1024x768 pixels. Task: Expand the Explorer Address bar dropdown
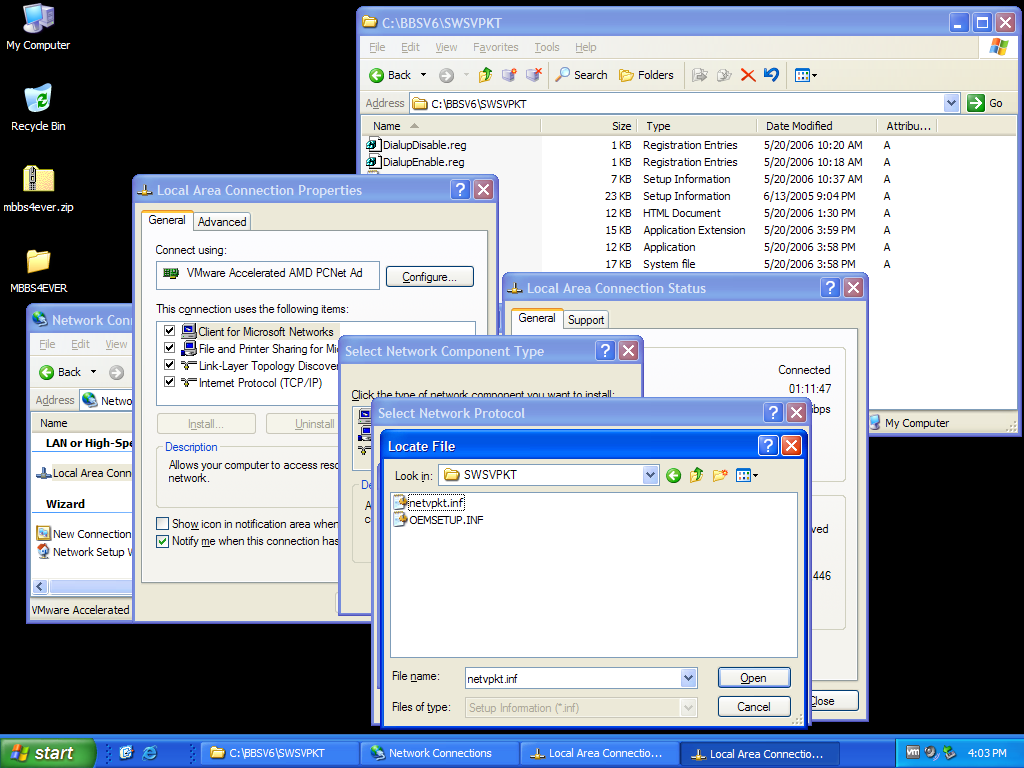951,103
